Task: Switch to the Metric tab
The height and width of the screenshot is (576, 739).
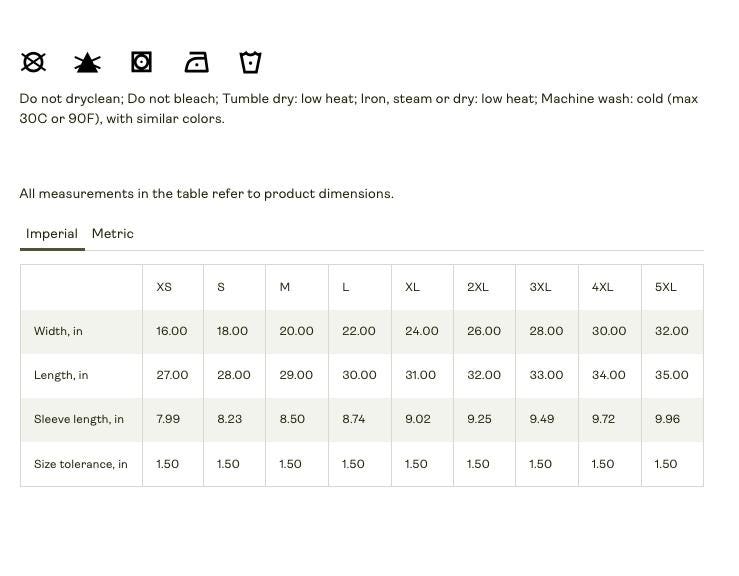Action: tap(113, 234)
